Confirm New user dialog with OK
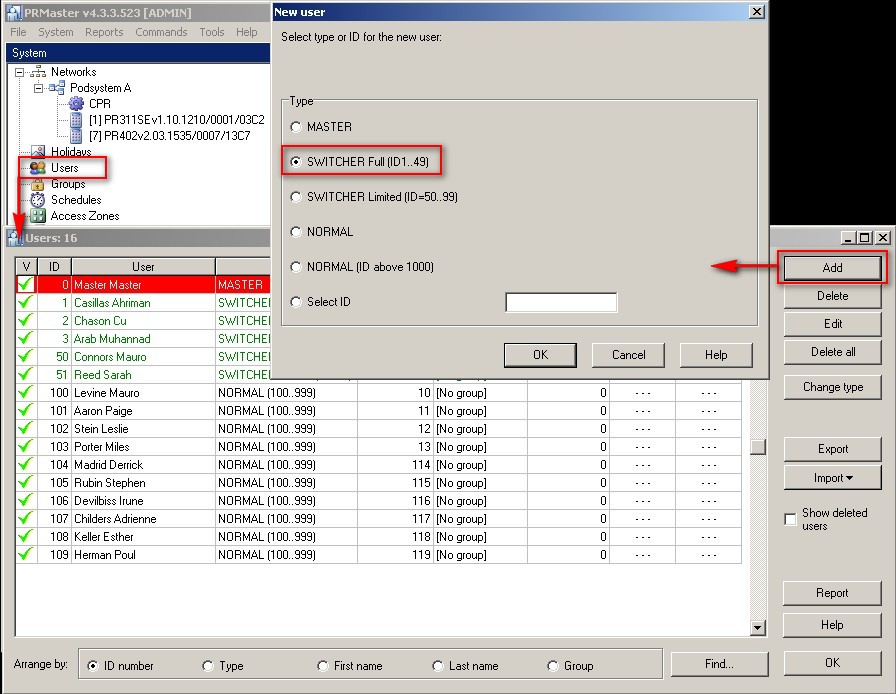Image resolution: width=896 pixels, height=694 pixels. click(540, 355)
